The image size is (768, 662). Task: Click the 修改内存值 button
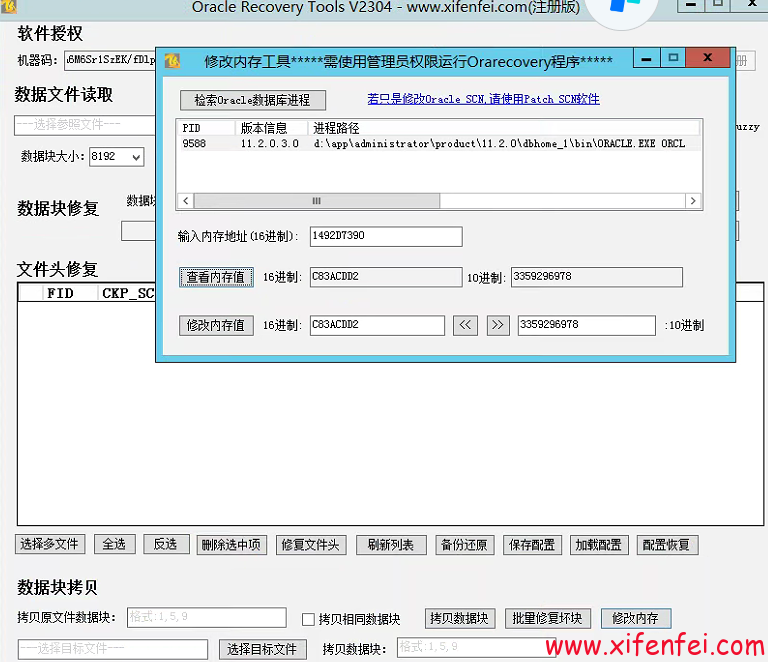[216, 325]
